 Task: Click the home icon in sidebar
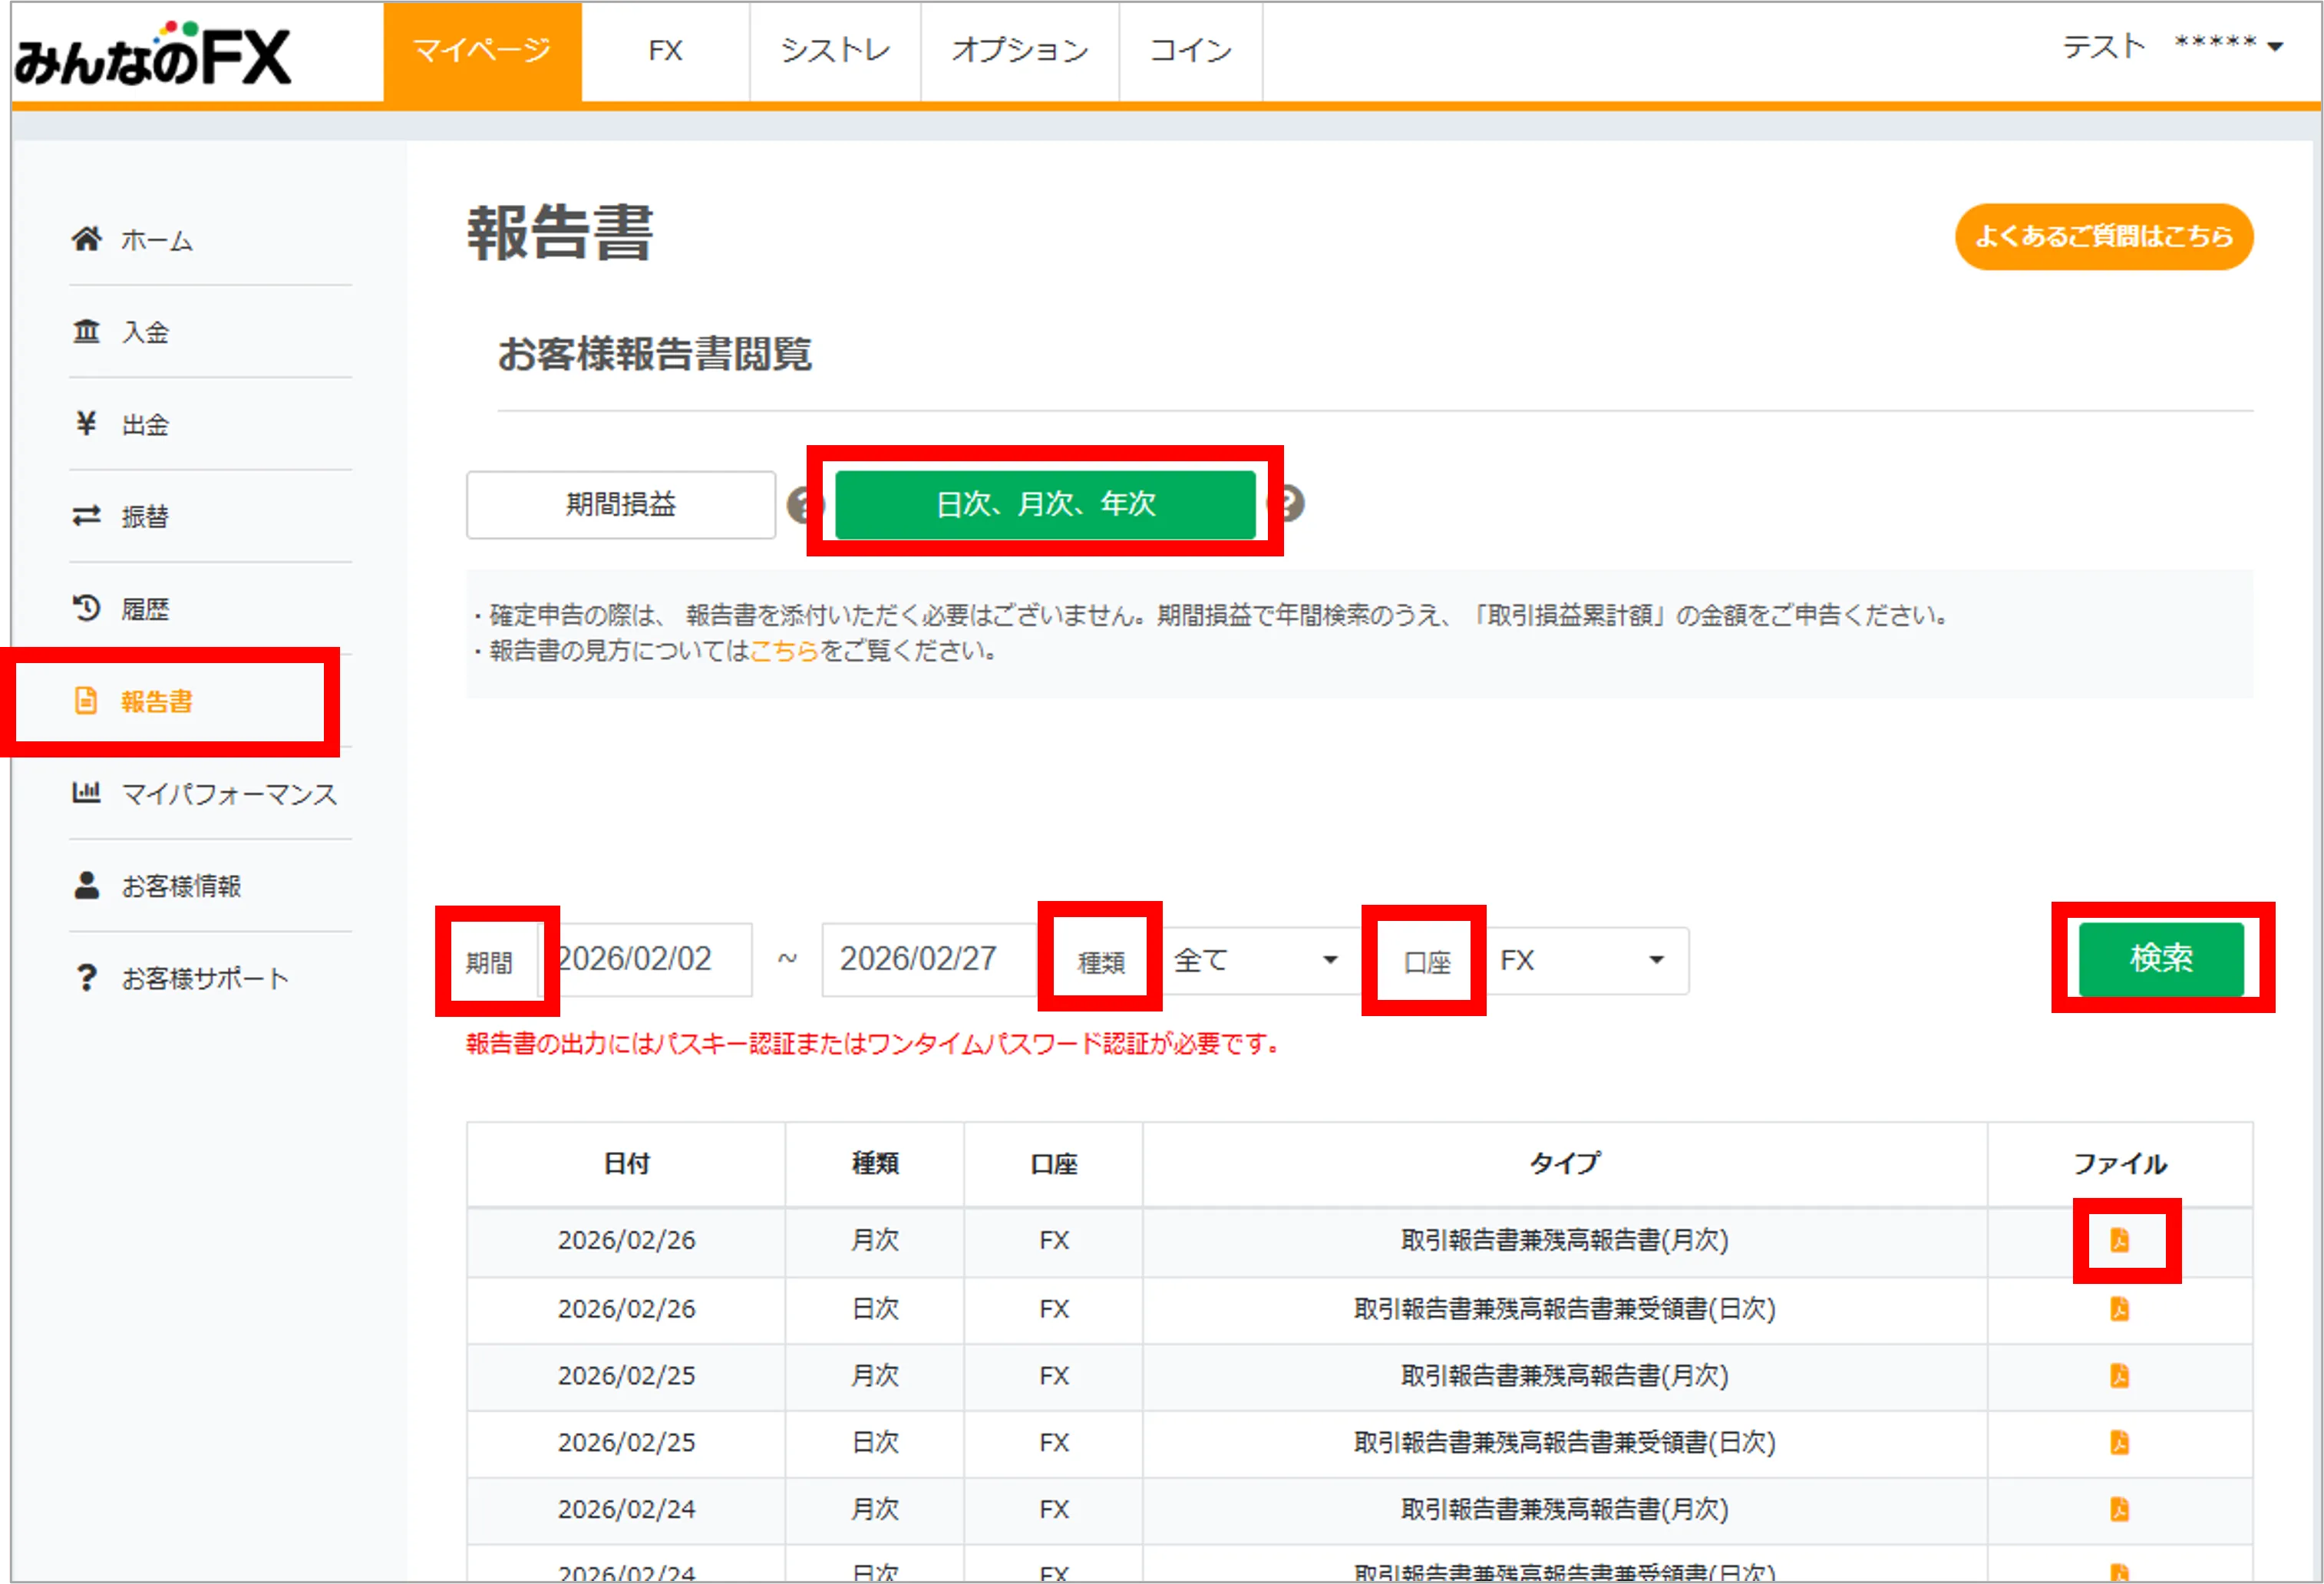click(x=87, y=239)
